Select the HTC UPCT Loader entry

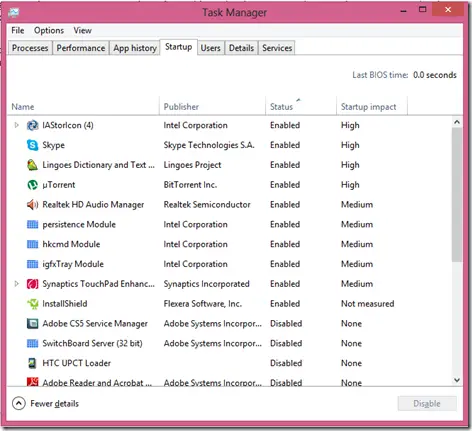(76, 363)
